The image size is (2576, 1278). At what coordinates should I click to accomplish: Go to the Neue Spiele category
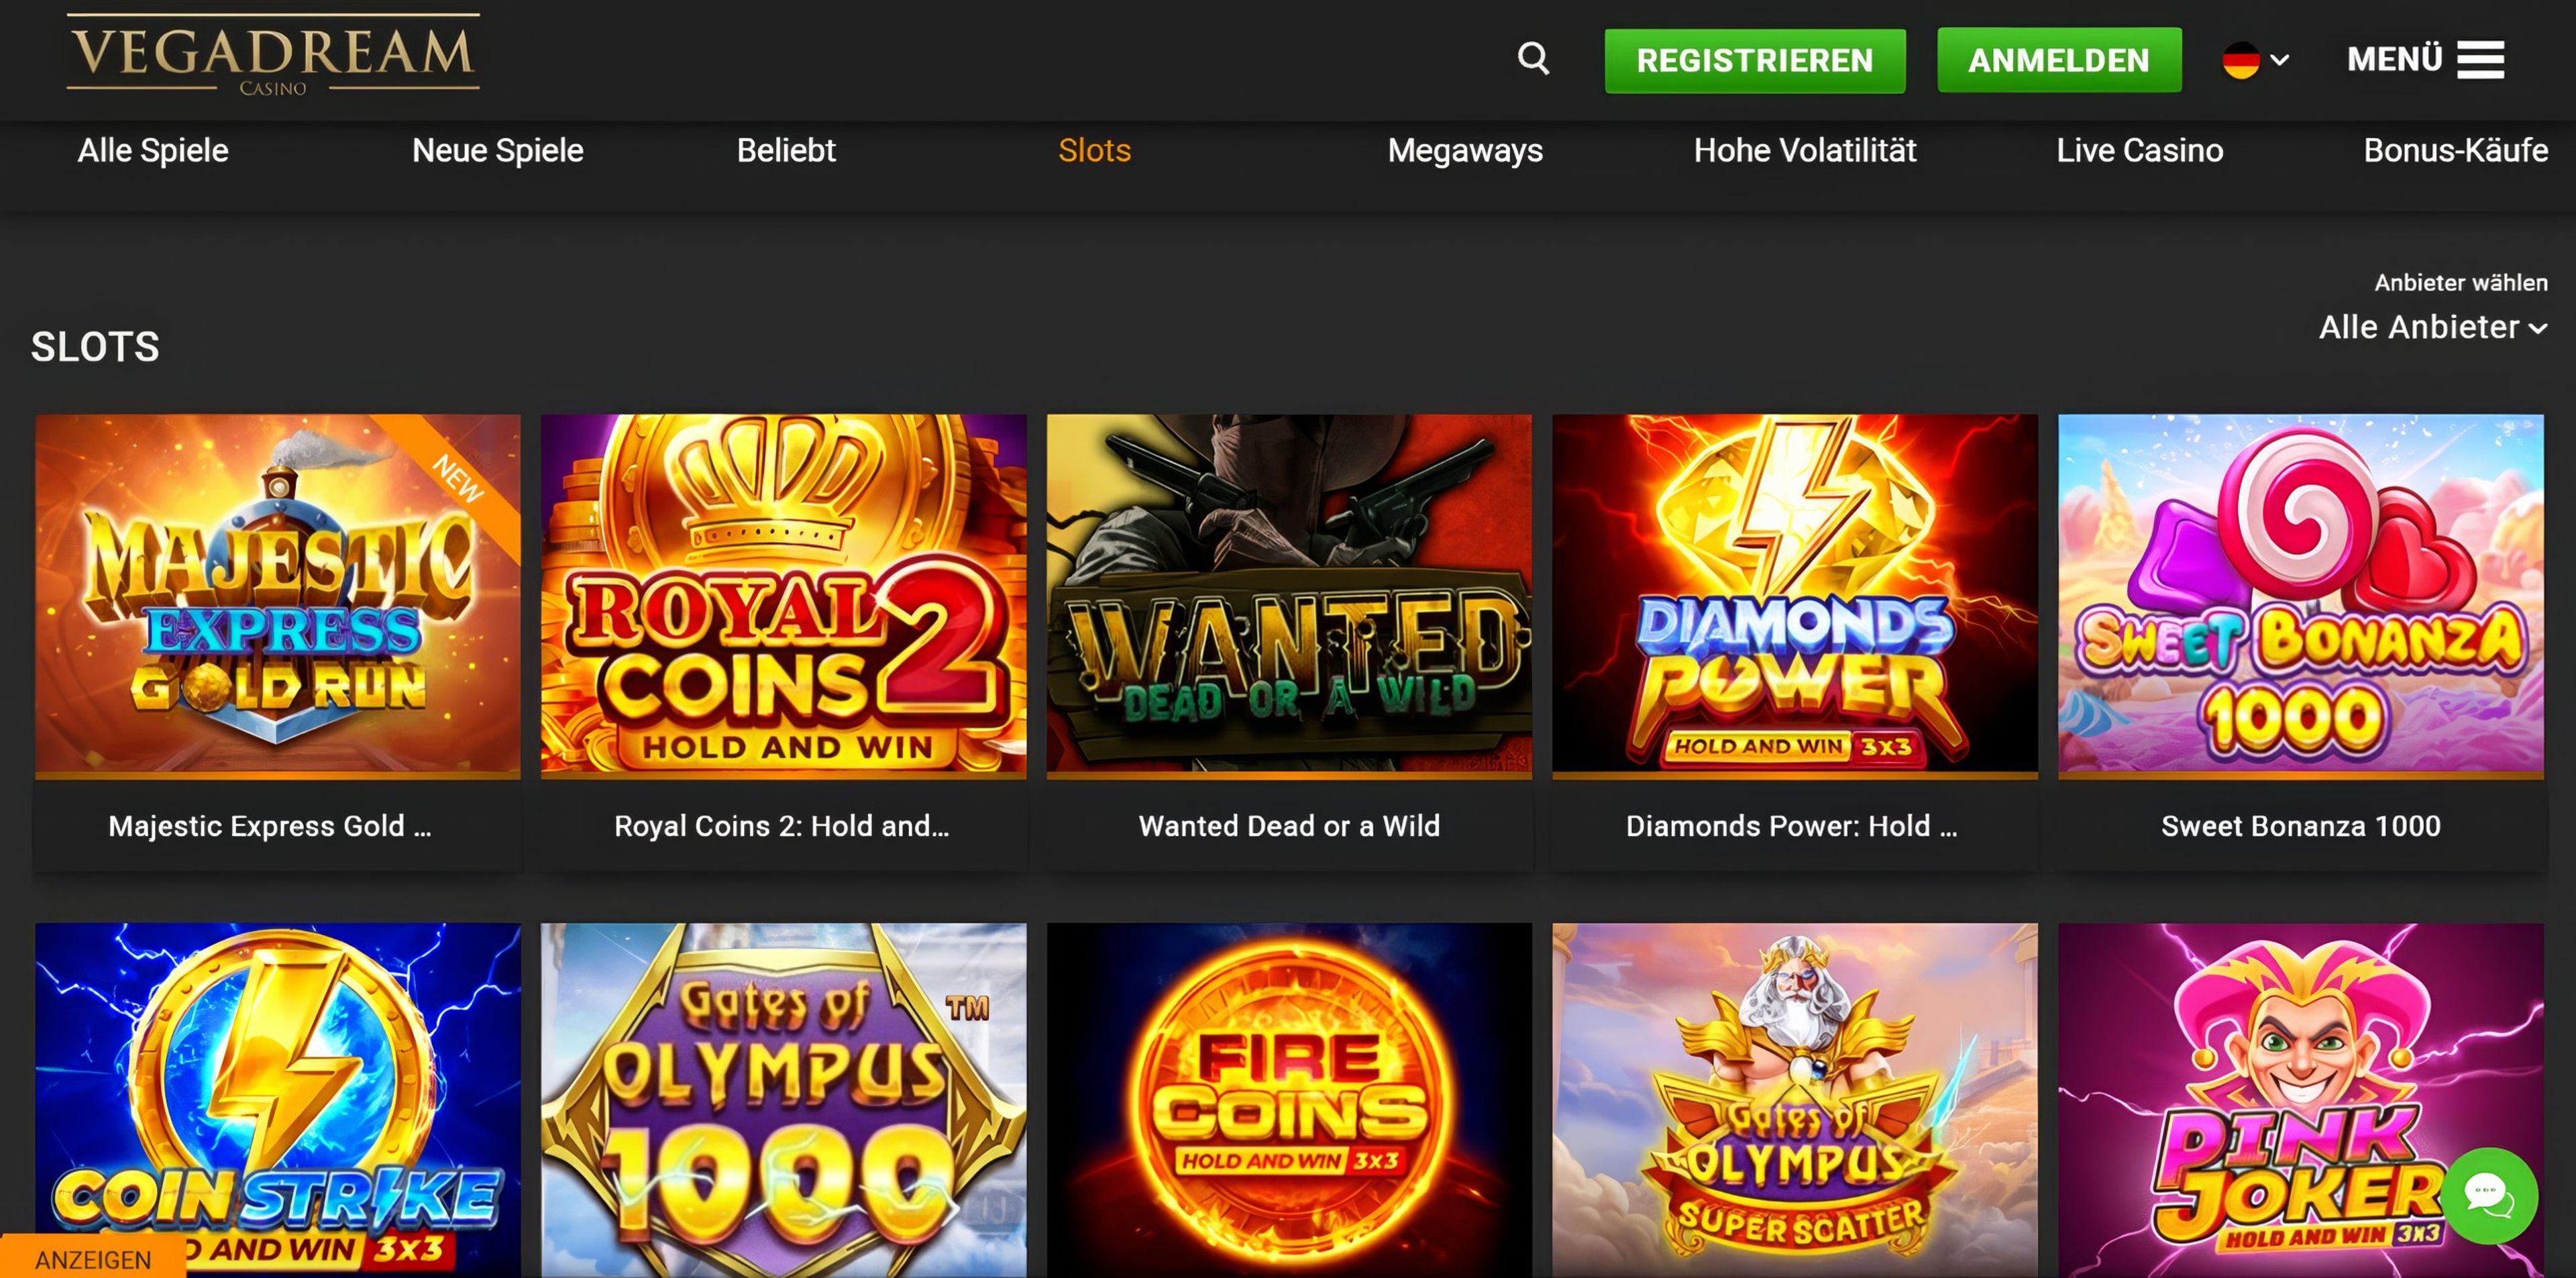(x=498, y=150)
